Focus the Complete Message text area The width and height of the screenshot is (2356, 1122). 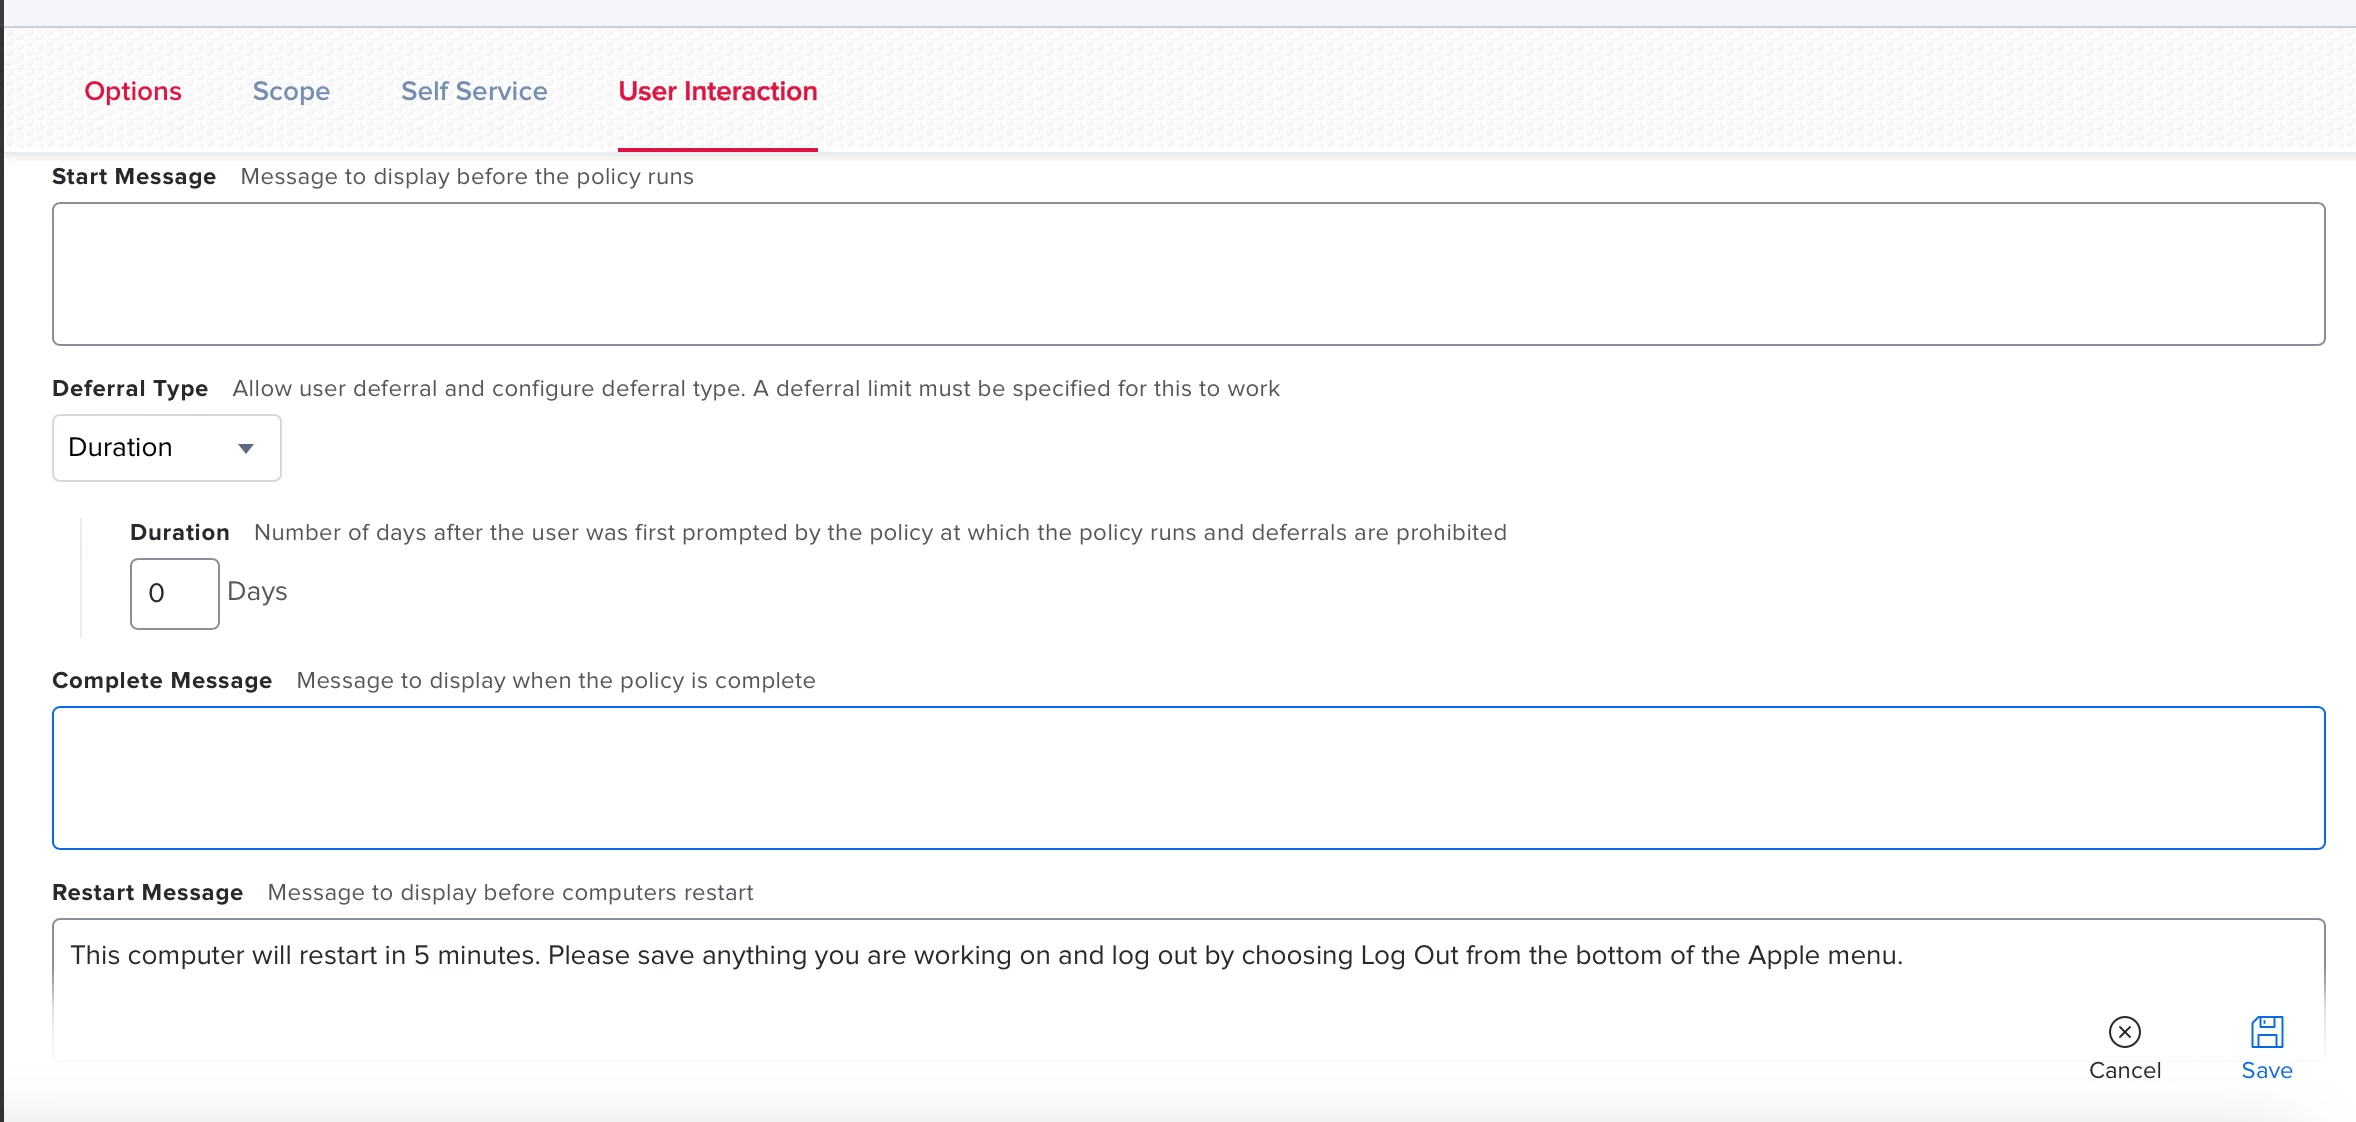click(x=1188, y=778)
